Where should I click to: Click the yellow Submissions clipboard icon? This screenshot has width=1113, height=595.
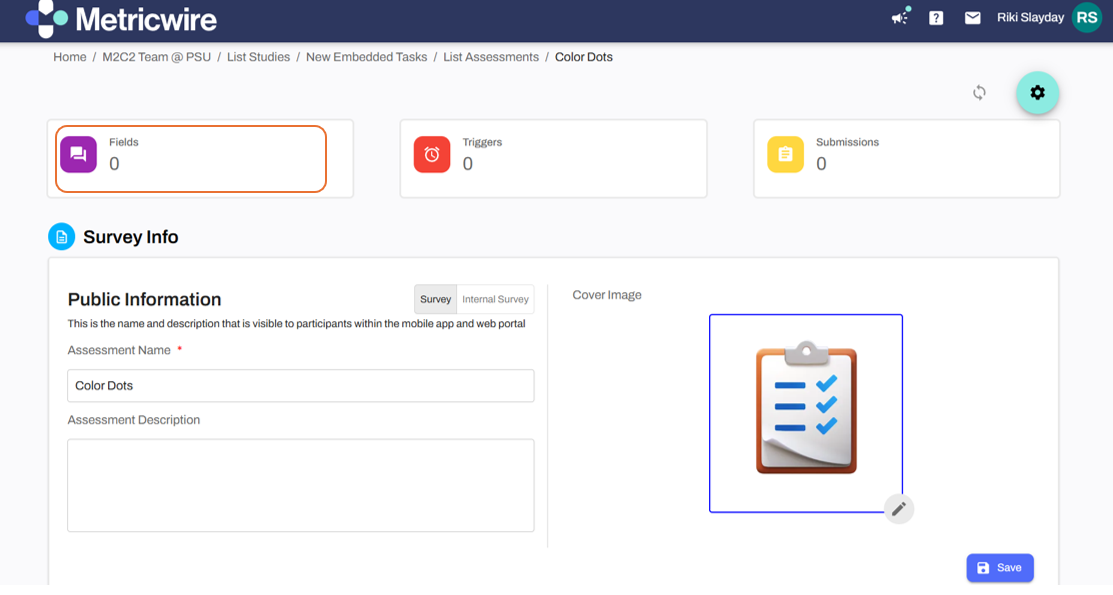(785, 155)
